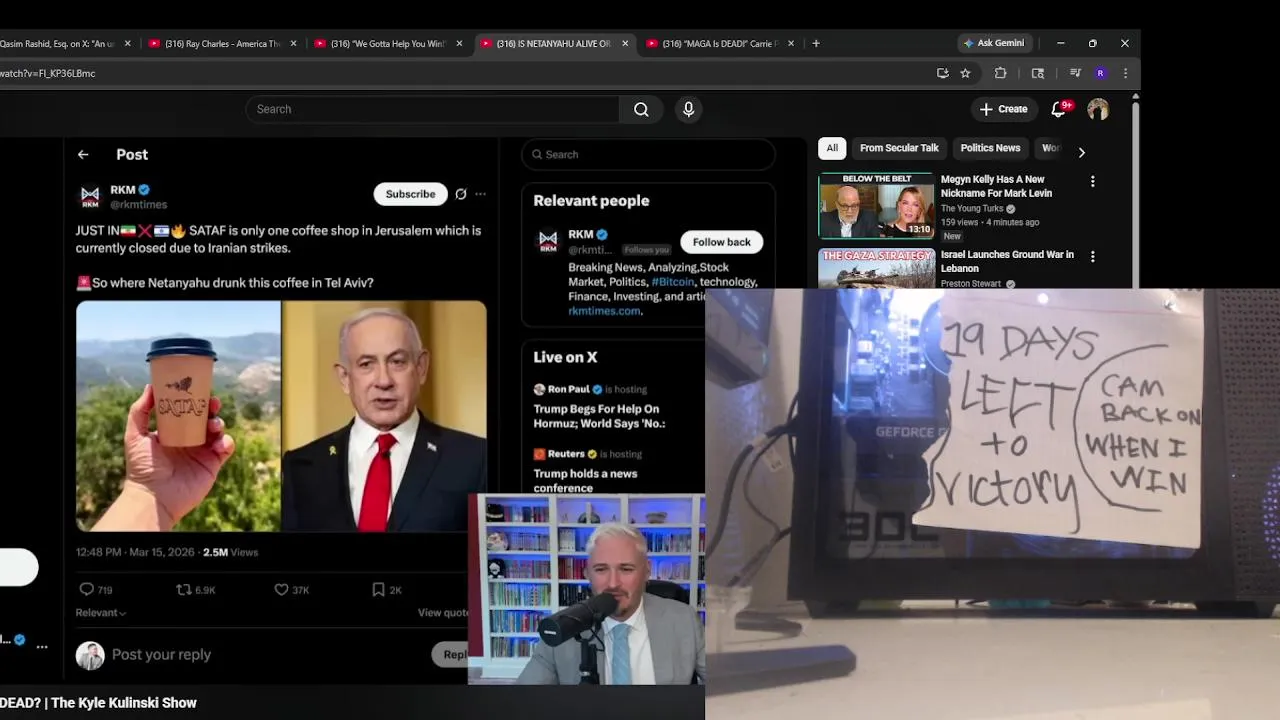The image size is (1280, 720).
Task: Click the X sidebar Search field
Action: pyautogui.click(x=648, y=154)
